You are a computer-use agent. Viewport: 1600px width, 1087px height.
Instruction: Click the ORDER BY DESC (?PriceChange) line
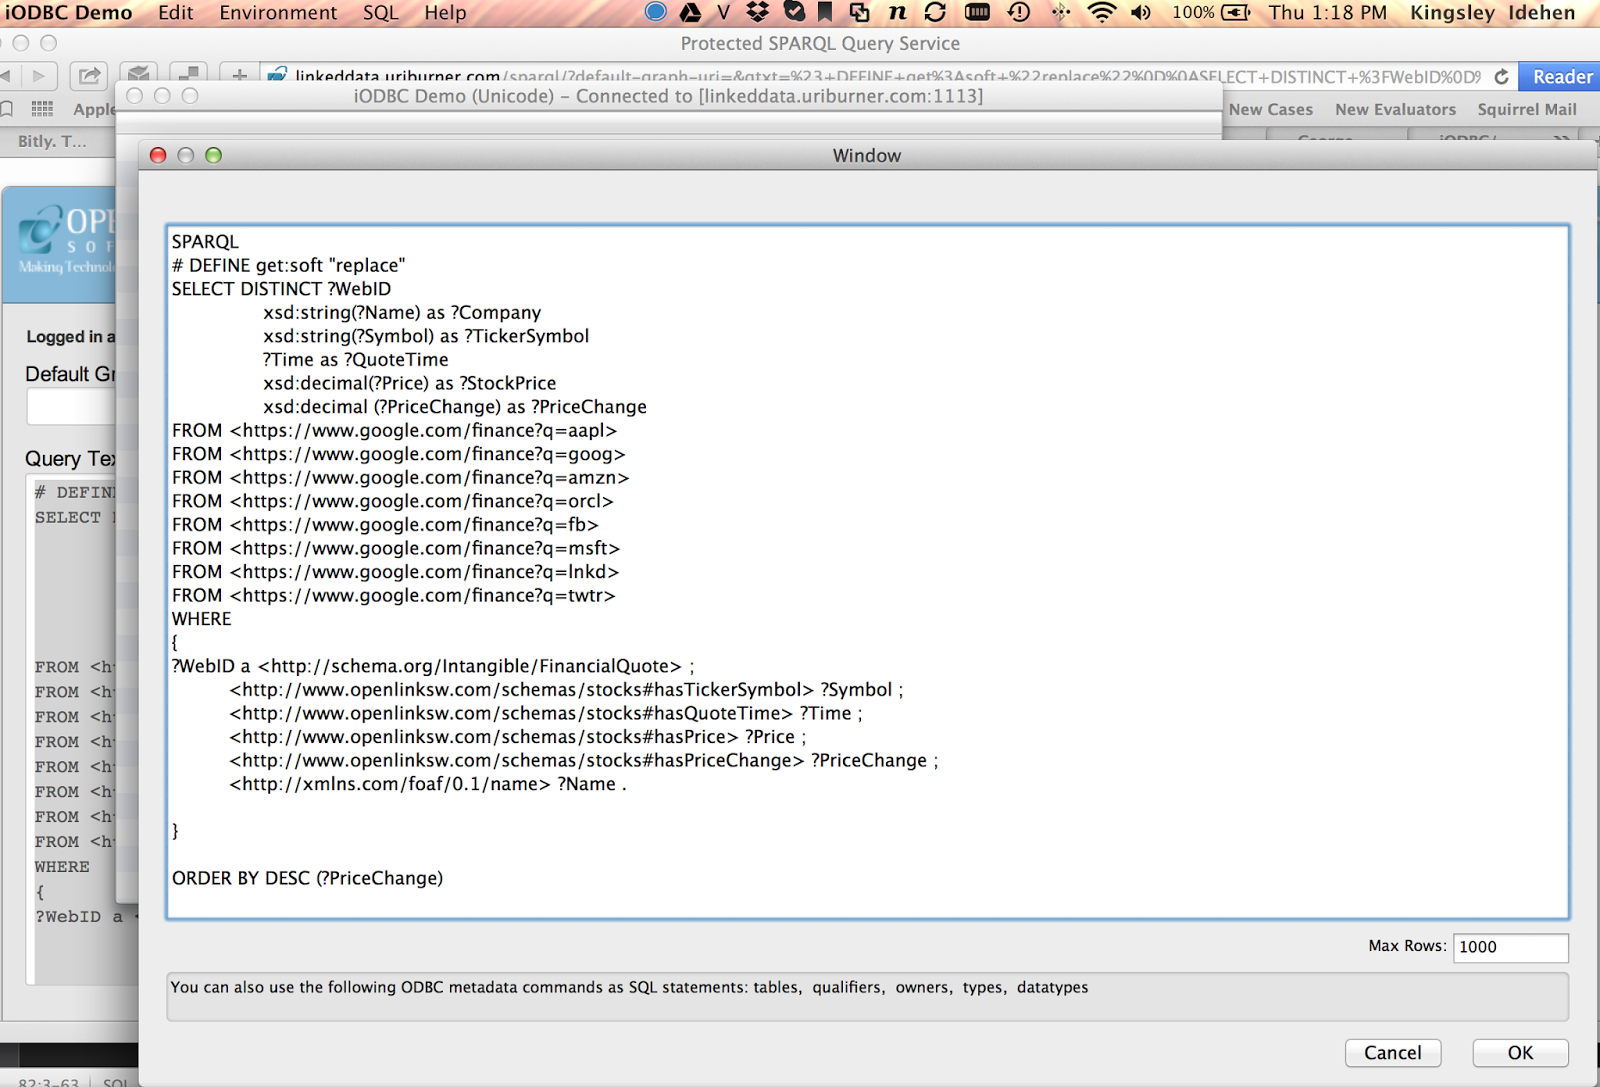307,878
